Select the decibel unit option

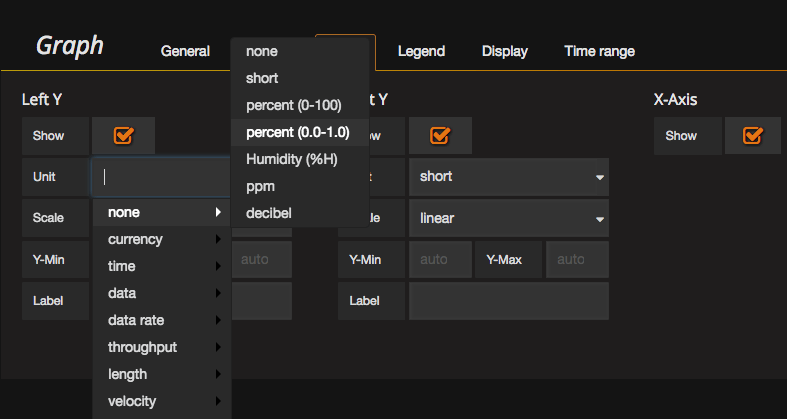pyautogui.click(x=270, y=213)
